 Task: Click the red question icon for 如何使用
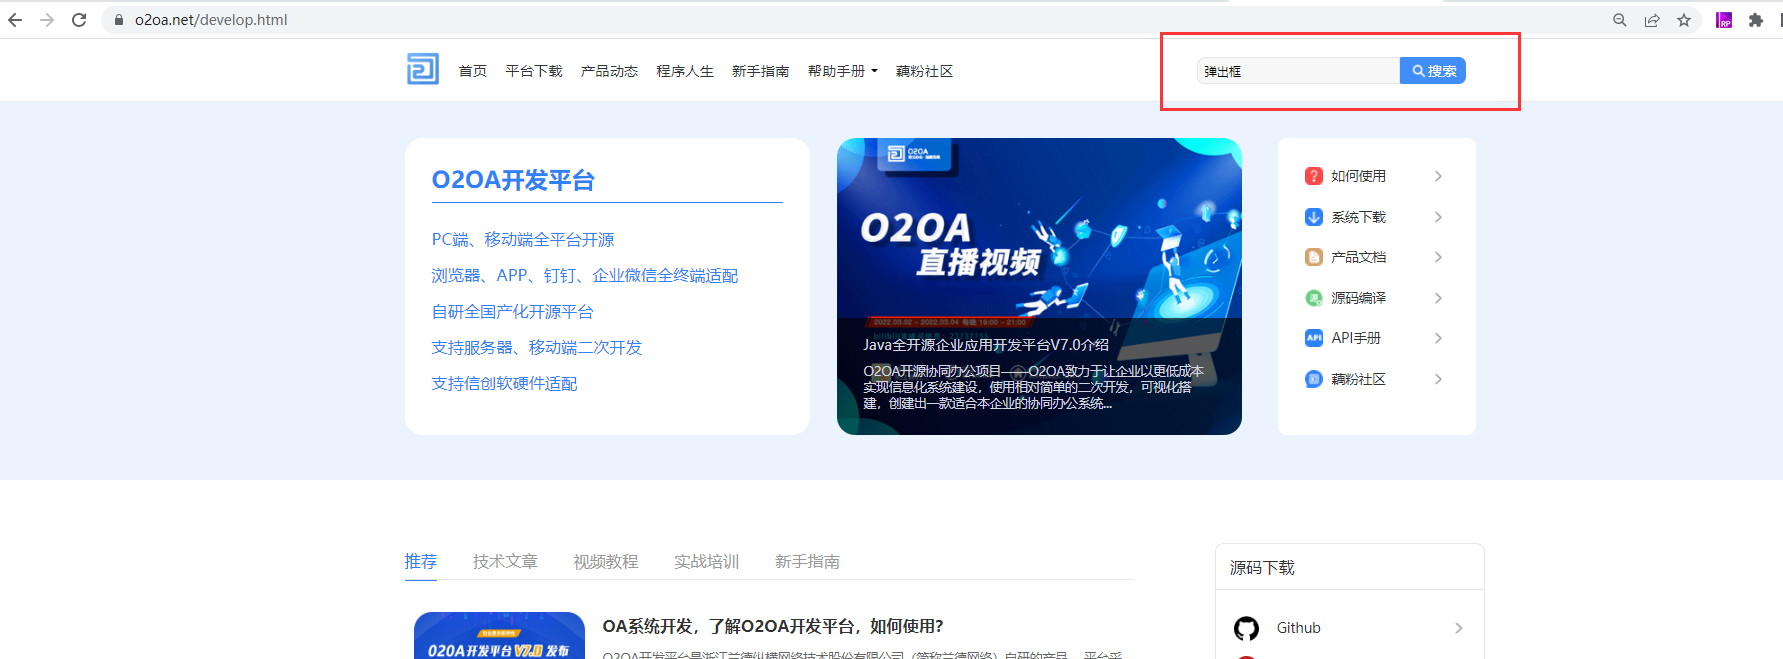pyautogui.click(x=1314, y=176)
